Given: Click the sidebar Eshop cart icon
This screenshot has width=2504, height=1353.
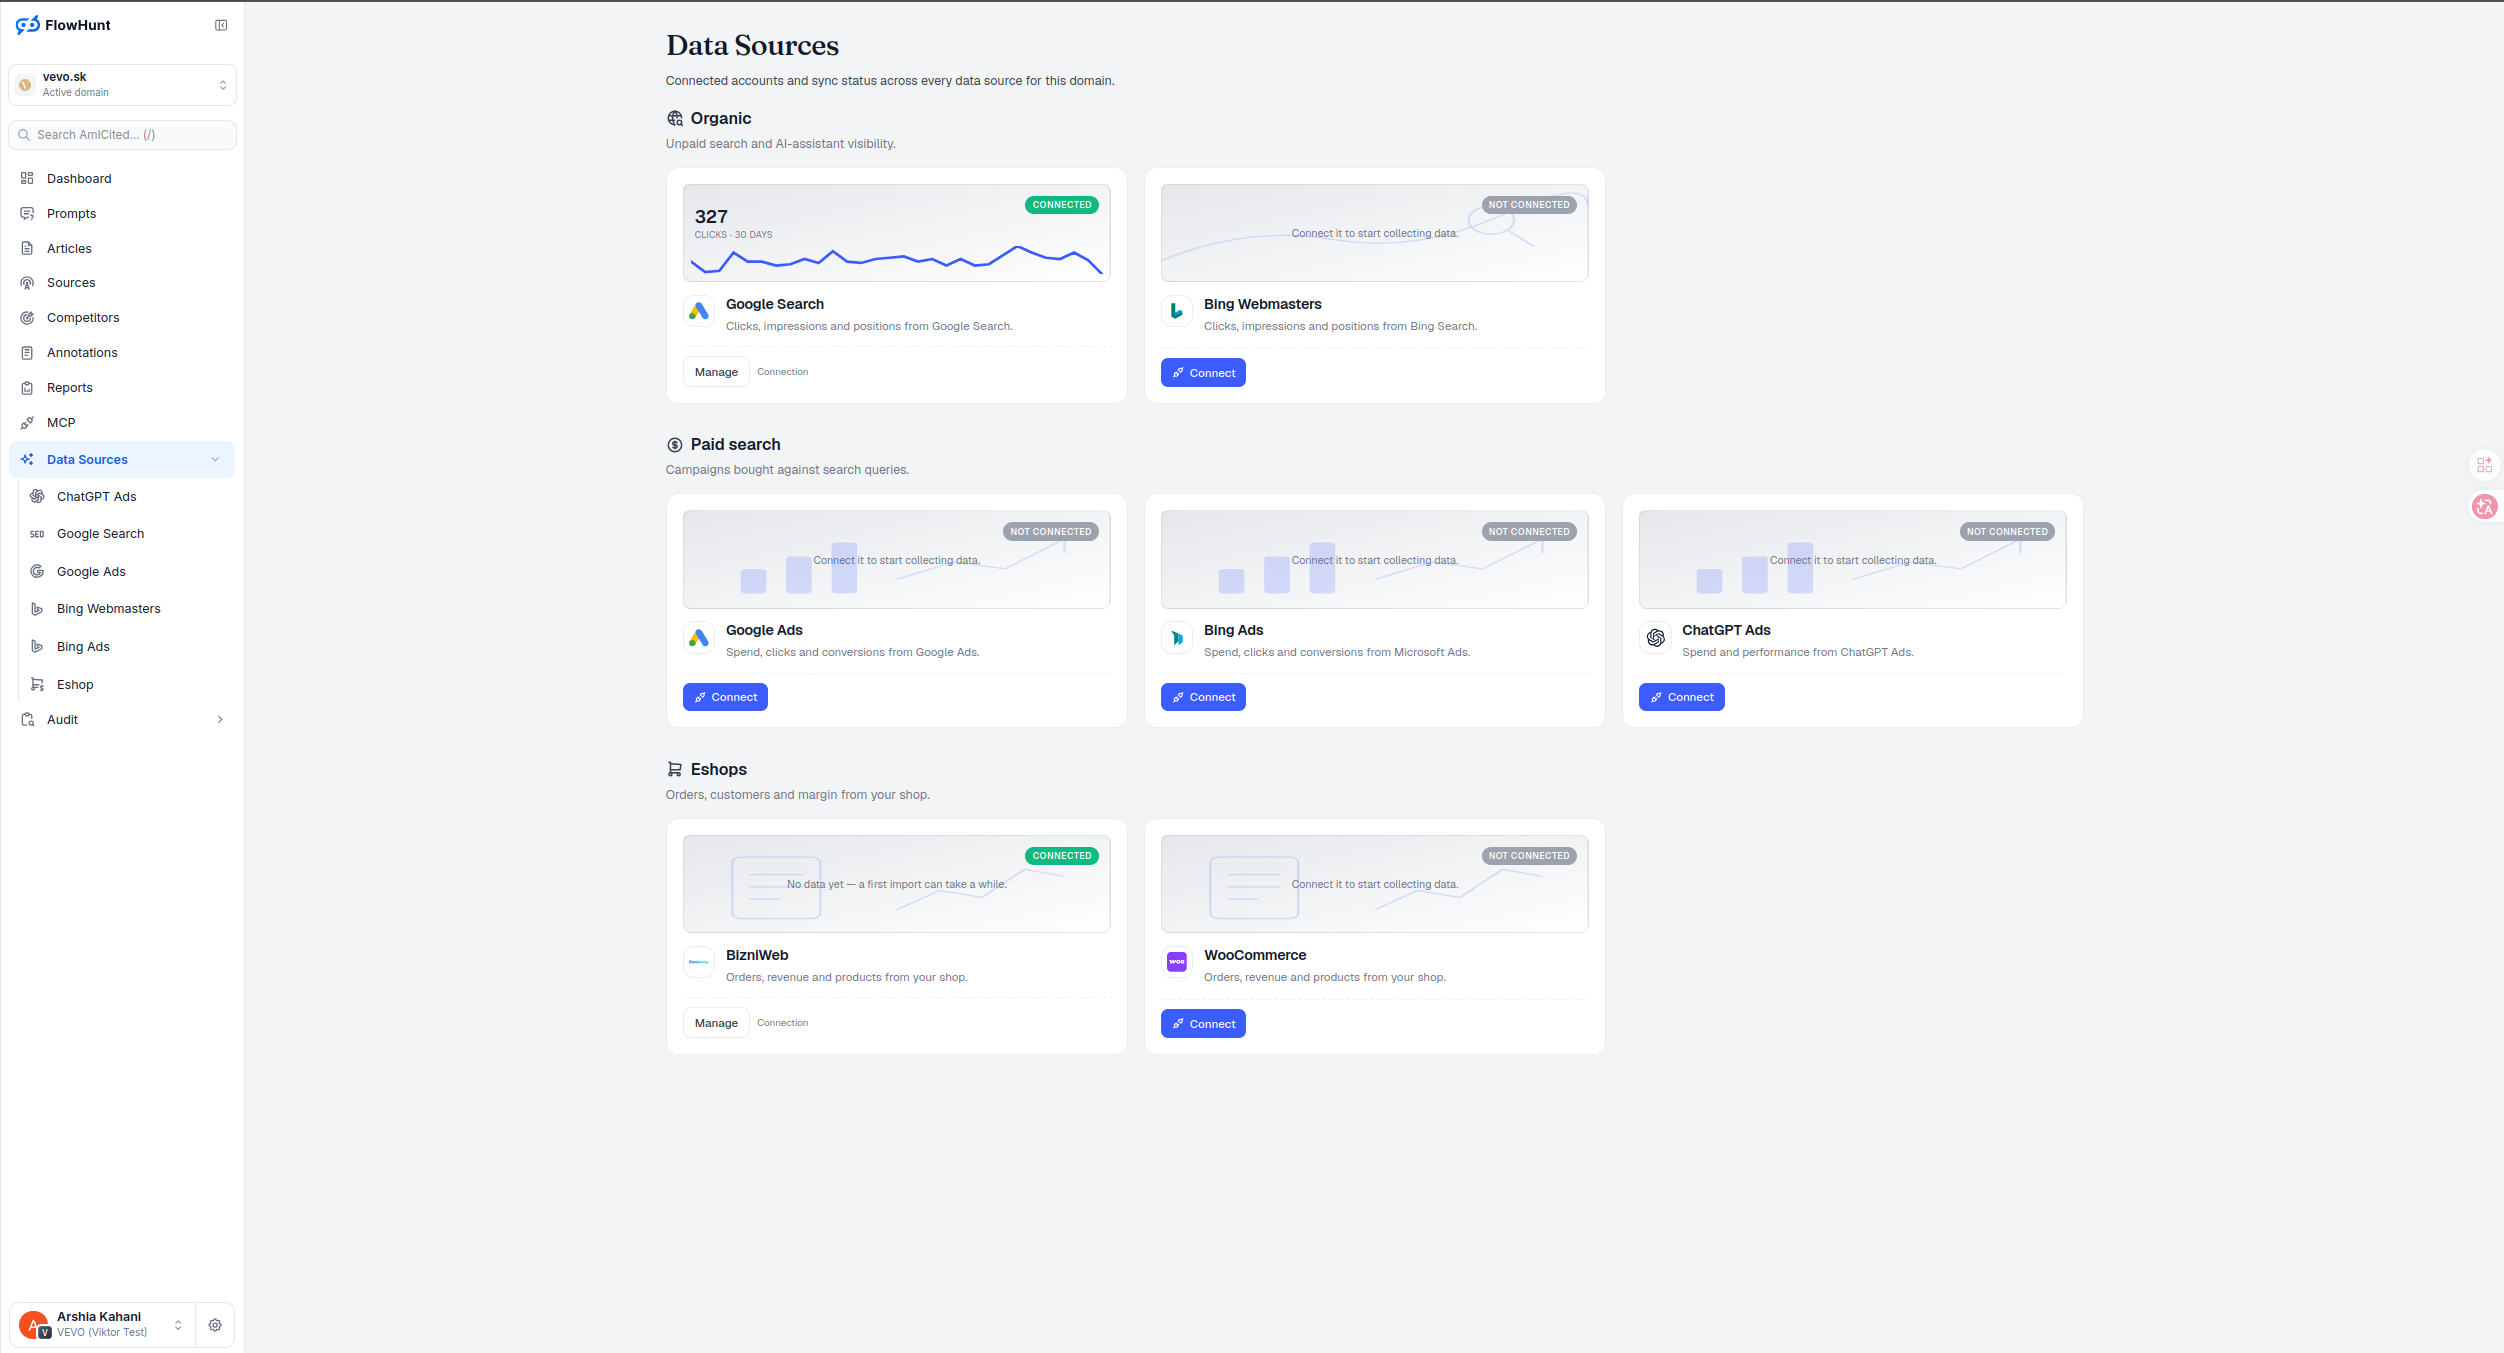Looking at the screenshot, I should click(x=37, y=685).
